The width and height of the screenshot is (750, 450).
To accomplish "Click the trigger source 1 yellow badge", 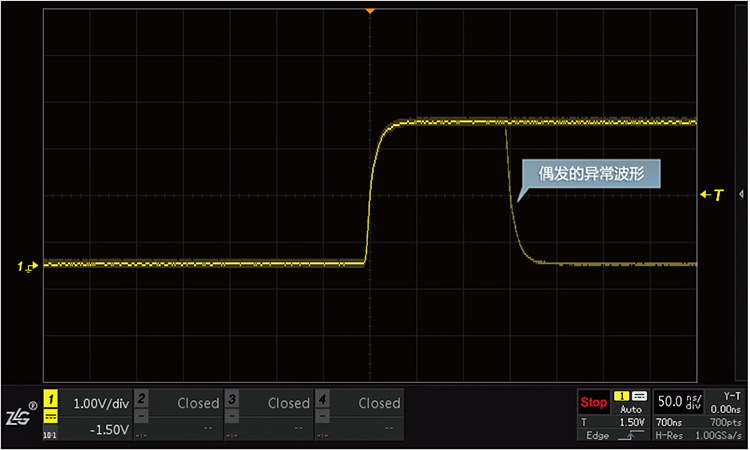I will 621,396.
